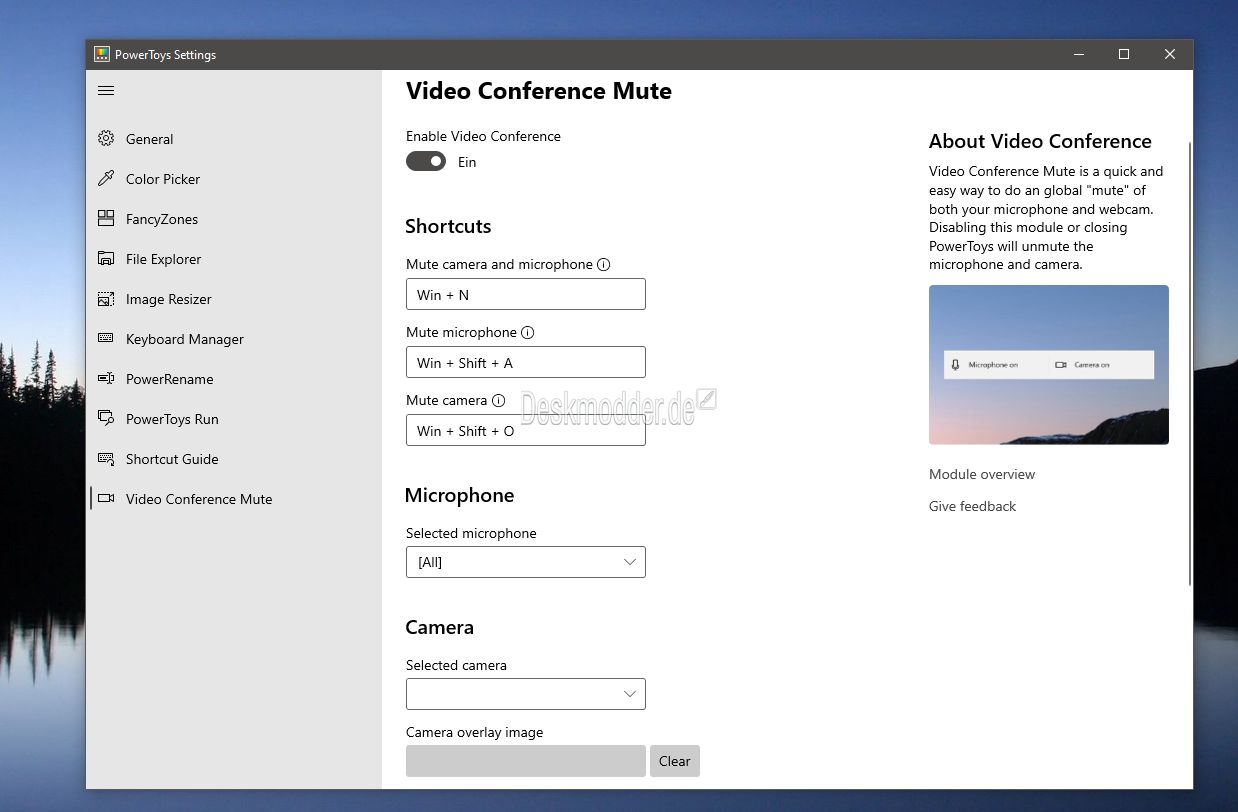This screenshot has height=812, width=1238.
Task: Click the File Explorer icon in sidebar
Action: (106, 259)
